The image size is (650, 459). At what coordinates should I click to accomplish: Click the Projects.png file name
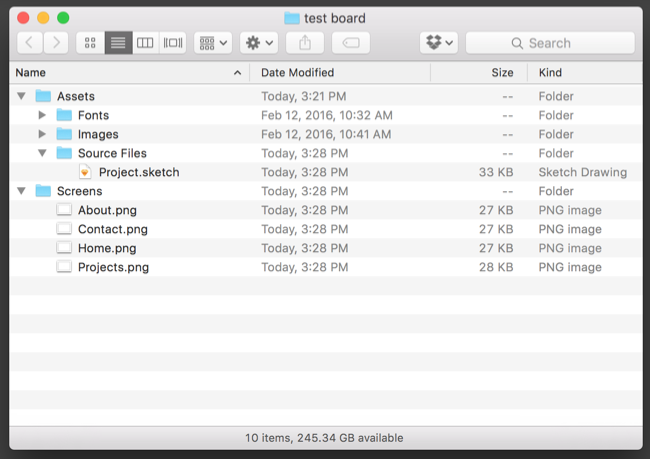point(113,267)
